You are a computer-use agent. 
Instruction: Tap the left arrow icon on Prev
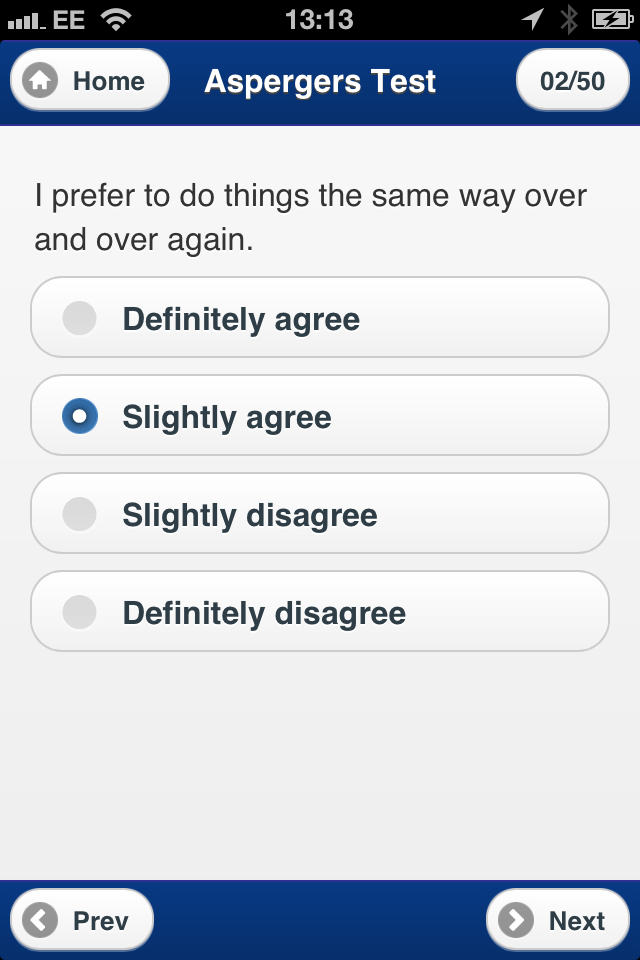[x=41, y=920]
